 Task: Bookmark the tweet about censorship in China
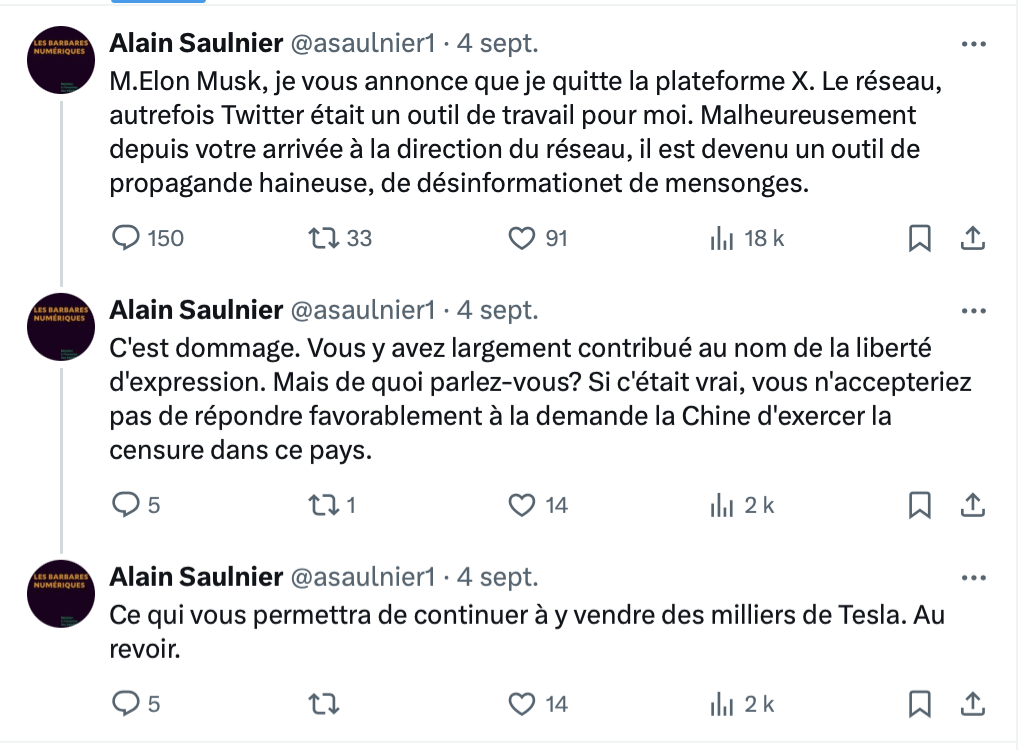[x=920, y=505]
